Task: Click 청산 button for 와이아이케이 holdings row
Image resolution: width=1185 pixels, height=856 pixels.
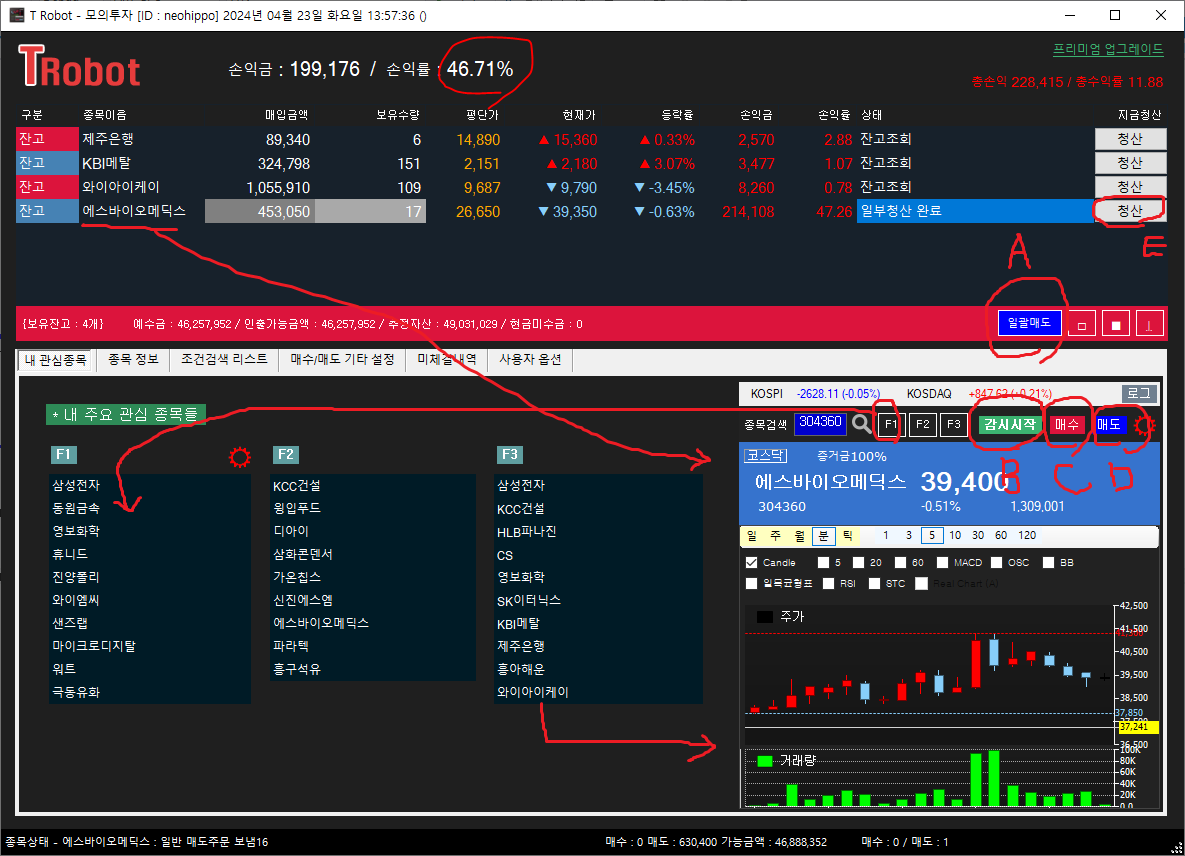Action: coord(1130,187)
